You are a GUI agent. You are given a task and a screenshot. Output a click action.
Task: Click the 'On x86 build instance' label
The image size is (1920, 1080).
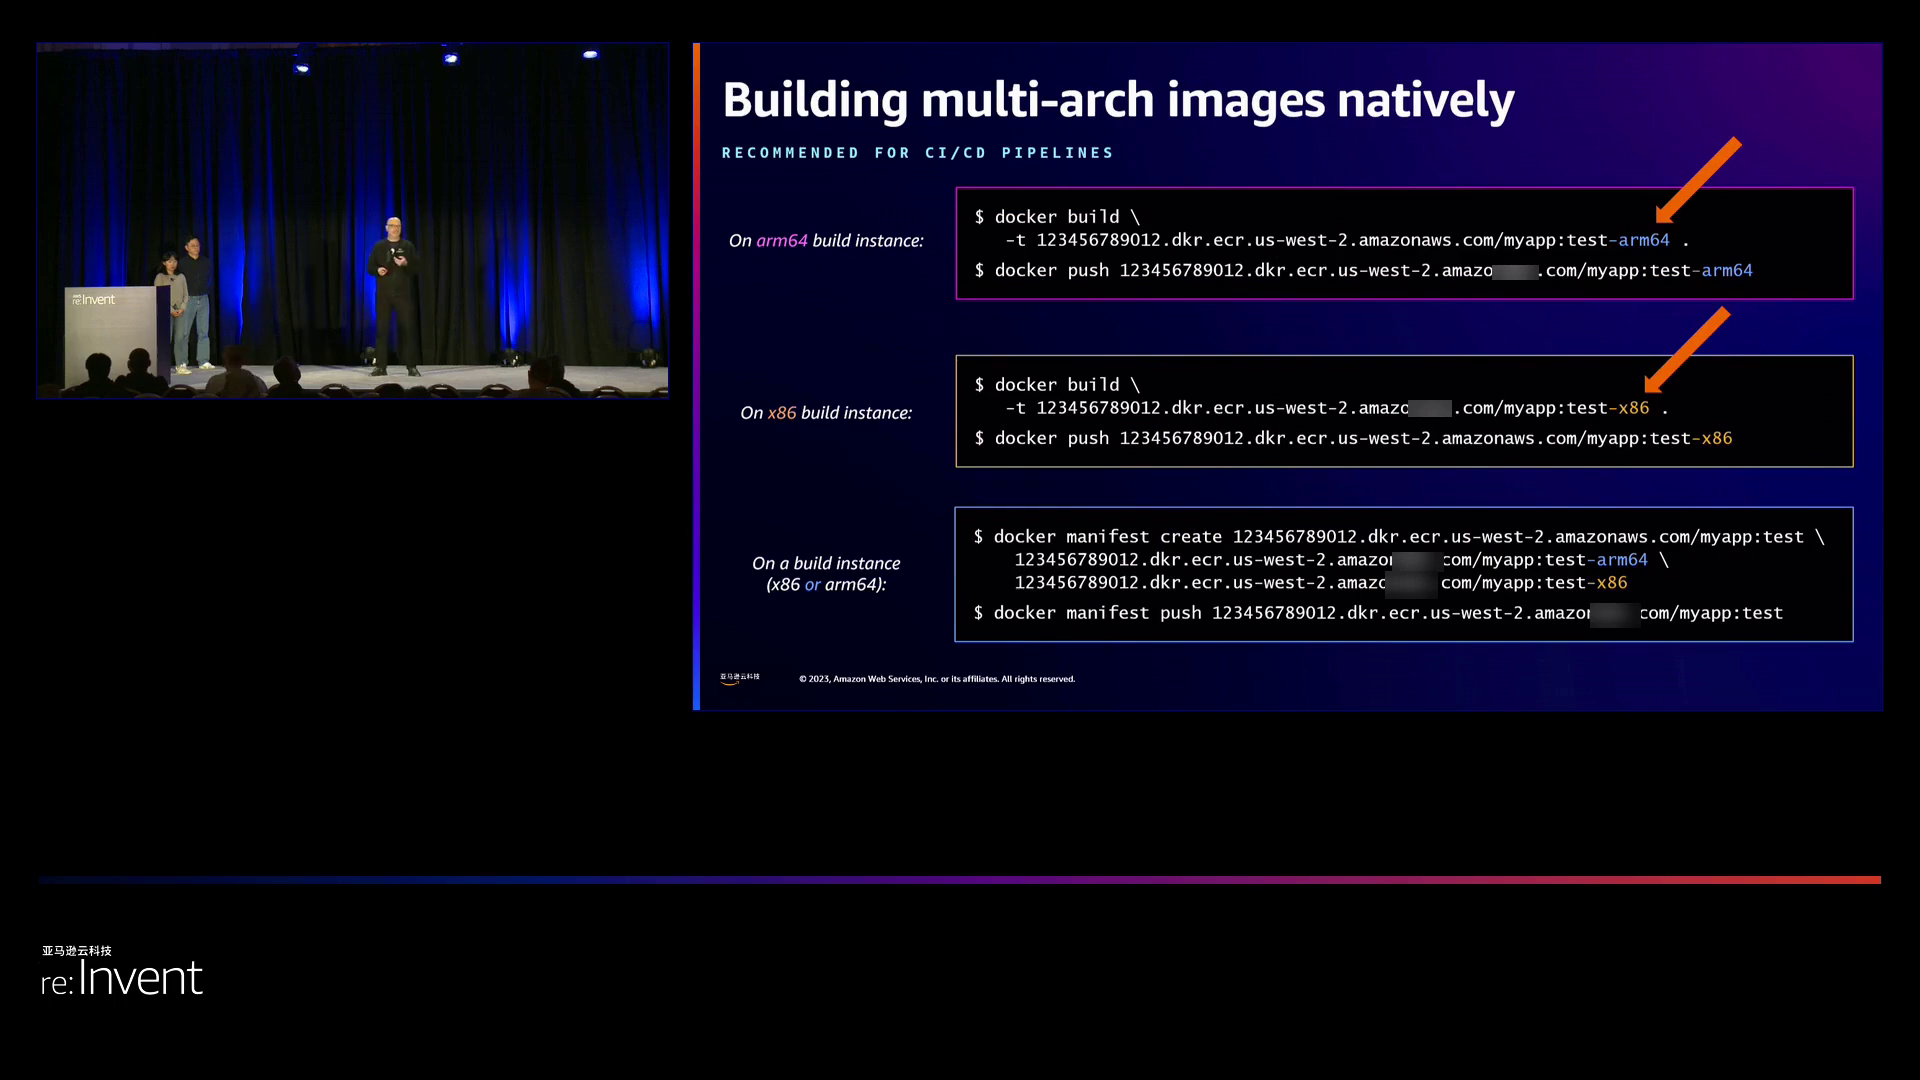825,413
